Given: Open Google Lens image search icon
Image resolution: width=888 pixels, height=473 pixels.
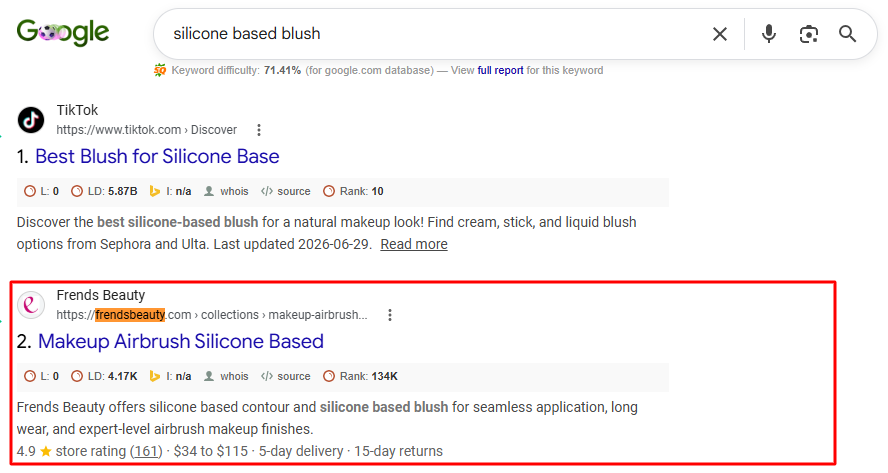Looking at the screenshot, I should [809, 34].
